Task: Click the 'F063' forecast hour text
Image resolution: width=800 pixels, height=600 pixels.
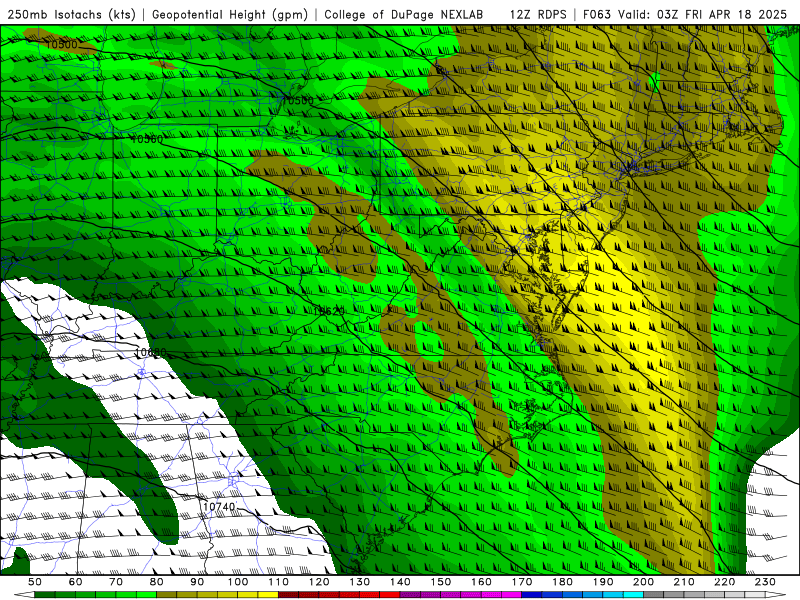Action: 598,14
